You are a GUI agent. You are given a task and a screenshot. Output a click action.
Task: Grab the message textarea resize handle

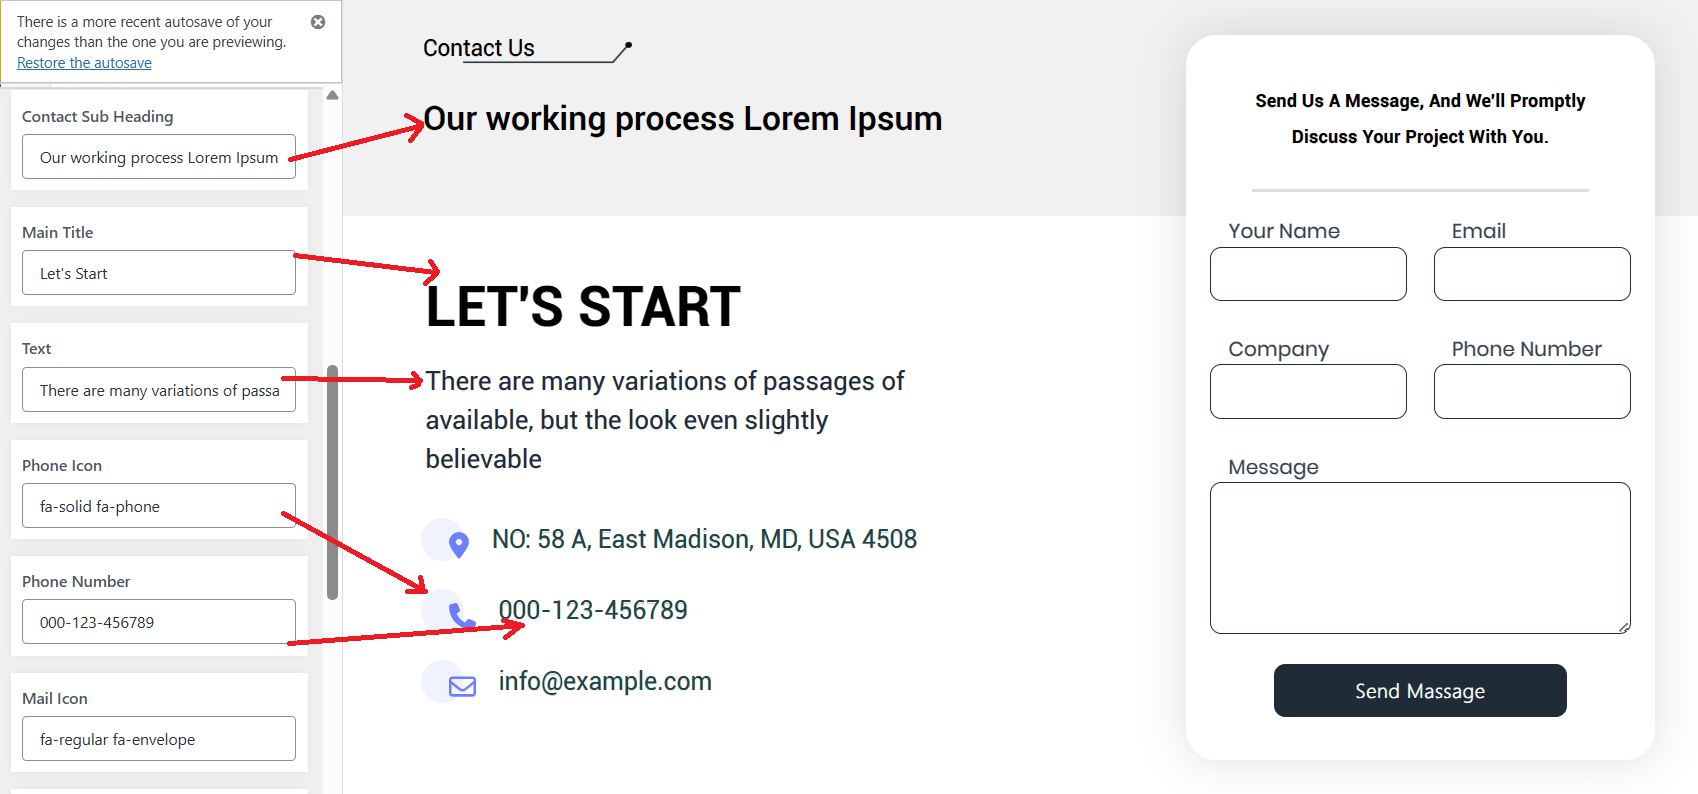coord(1623,627)
